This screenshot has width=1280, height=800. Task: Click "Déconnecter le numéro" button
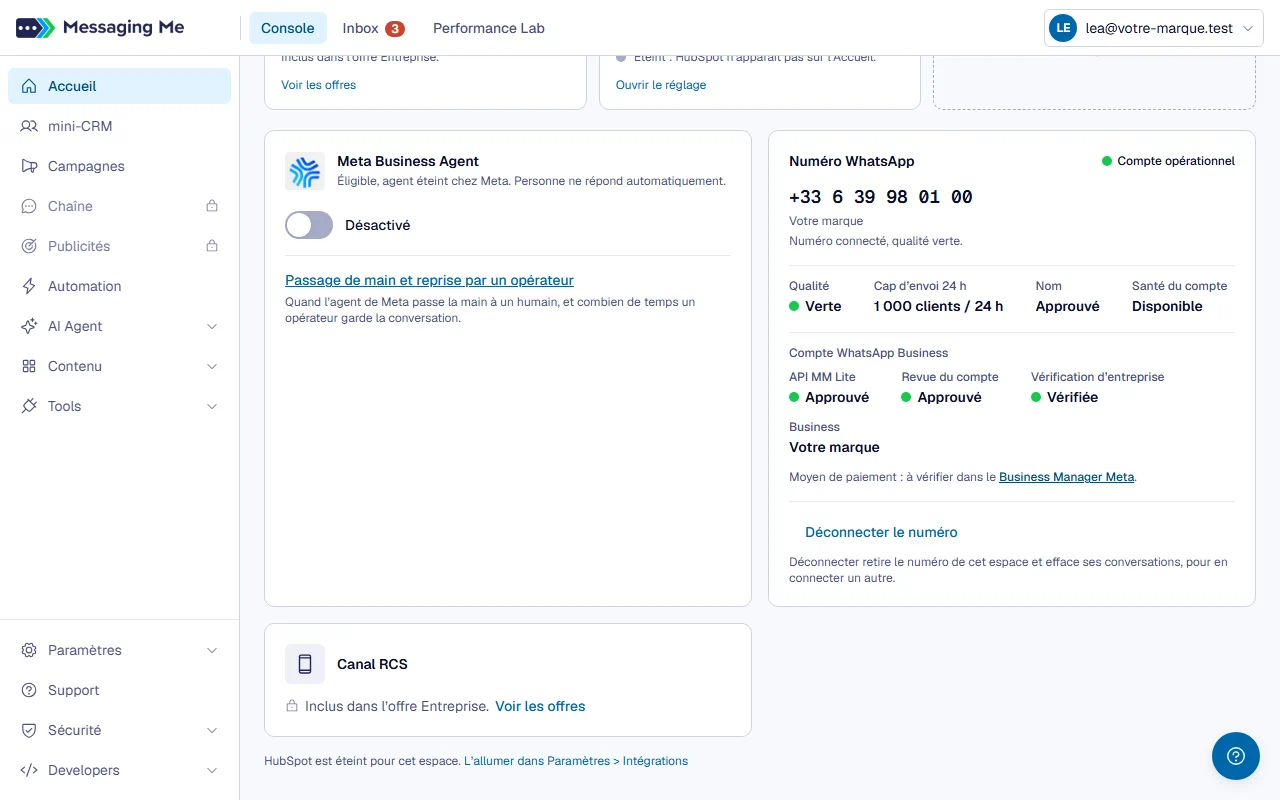881,532
